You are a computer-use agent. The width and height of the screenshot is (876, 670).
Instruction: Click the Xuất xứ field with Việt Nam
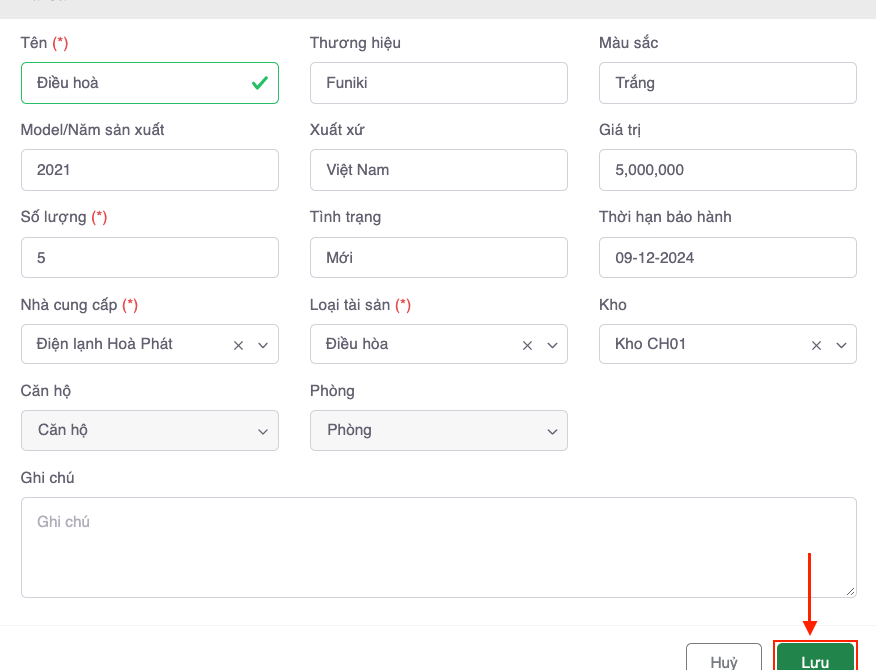point(438,170)
